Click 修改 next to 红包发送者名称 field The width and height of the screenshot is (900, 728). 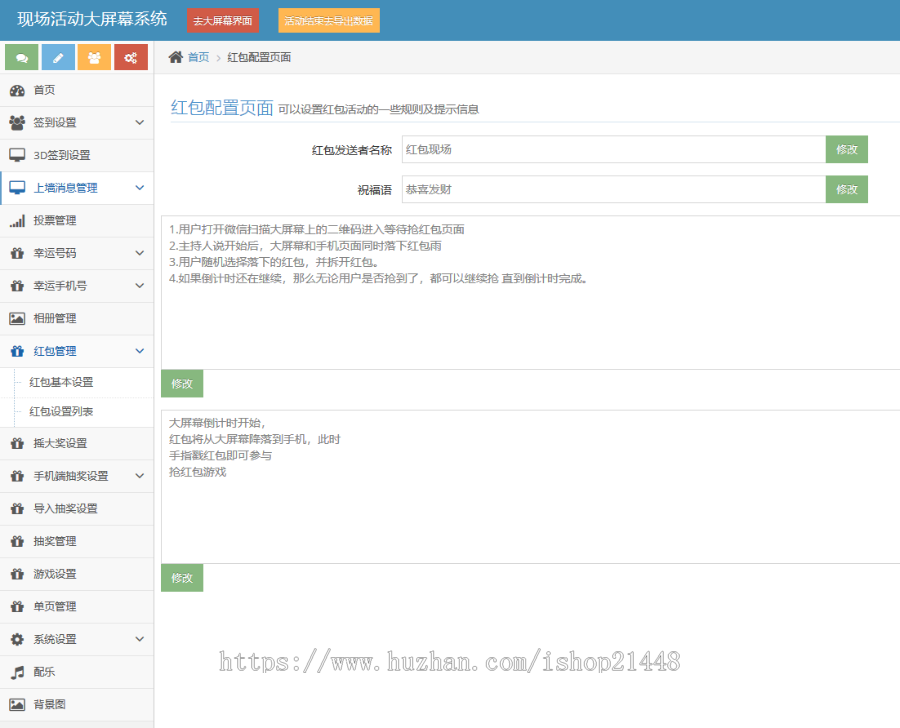pos(847,149)
